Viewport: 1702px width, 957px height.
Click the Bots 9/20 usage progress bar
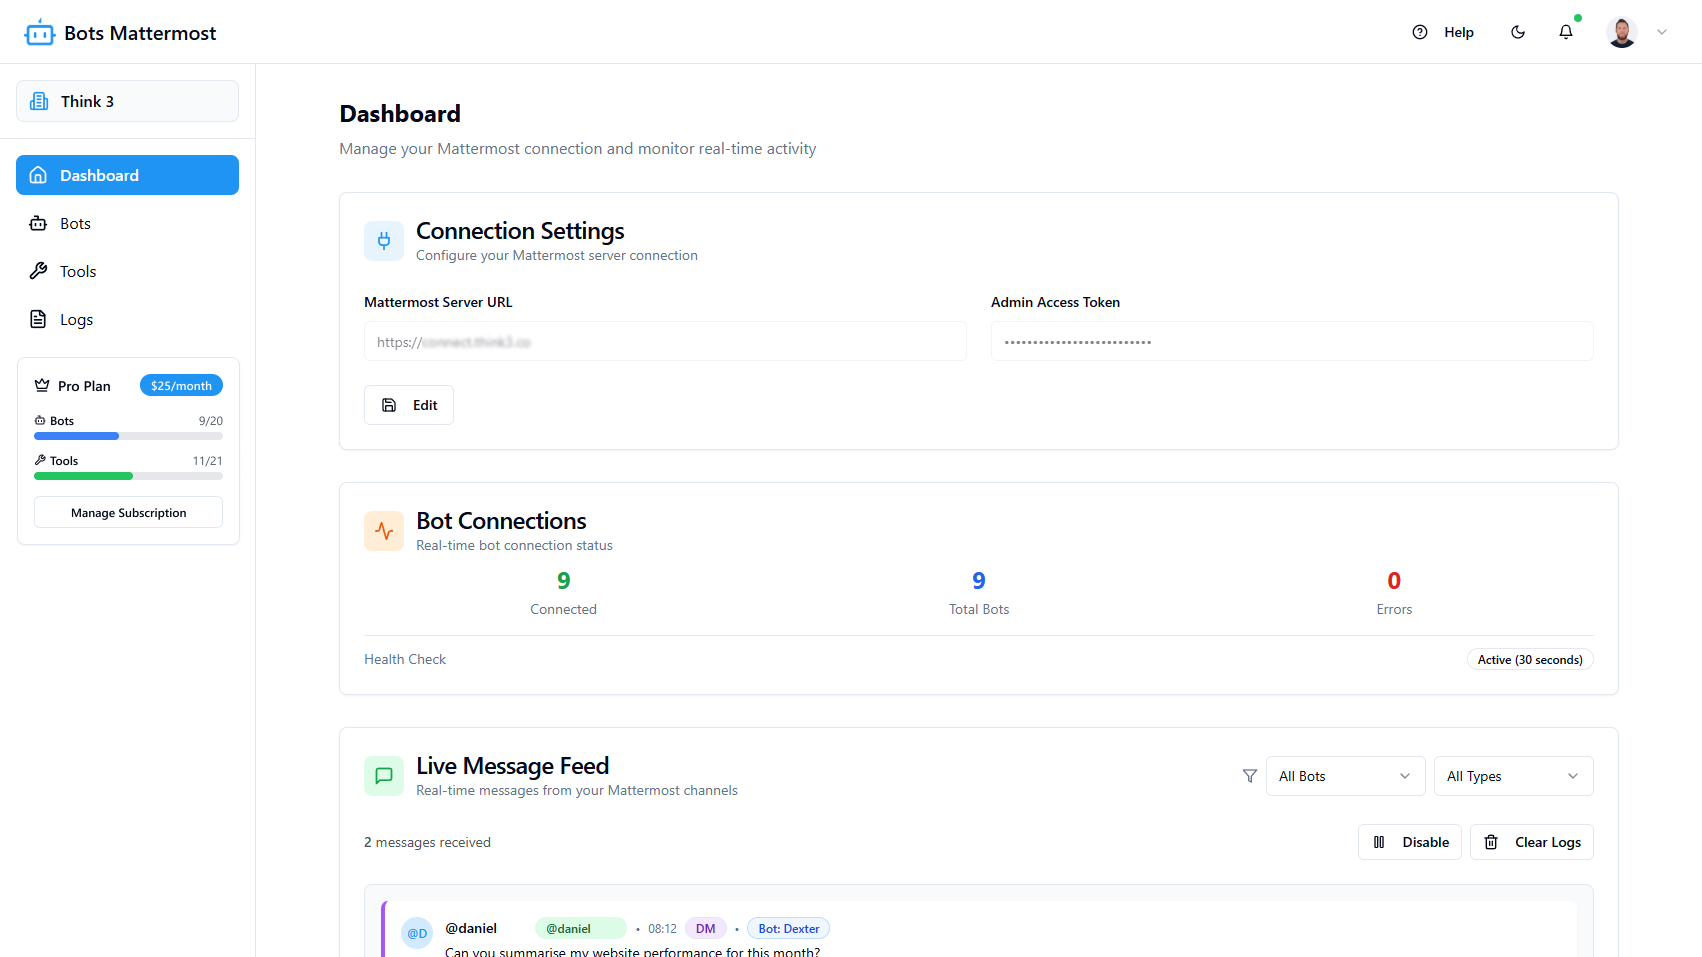(128, 436)
